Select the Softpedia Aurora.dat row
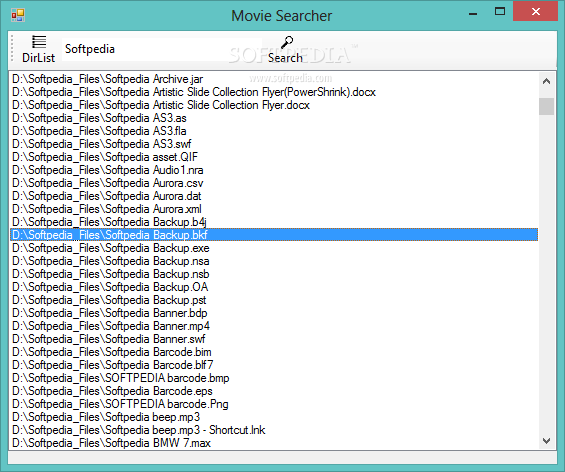This screenshot has height=472, width=565. (274, 196)
